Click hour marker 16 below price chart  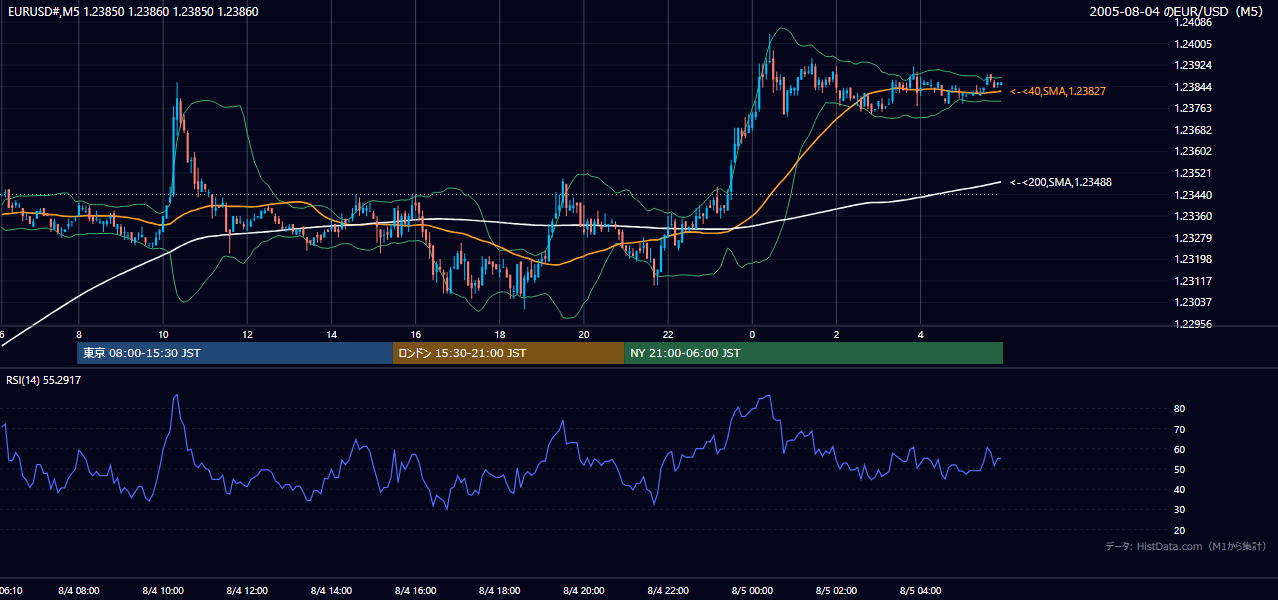pyautogui.click(x=416, y=335)
